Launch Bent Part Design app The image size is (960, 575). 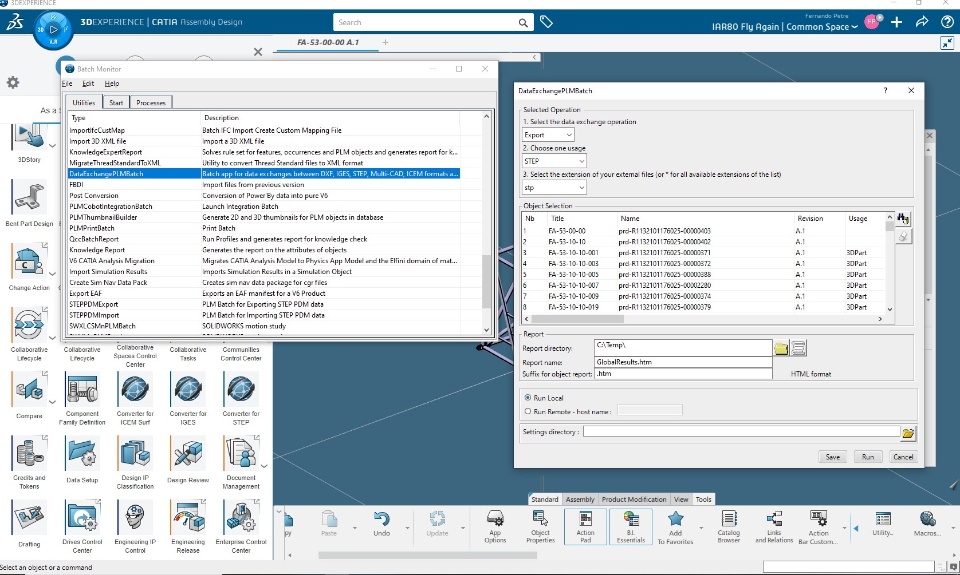tap(29, 197)
